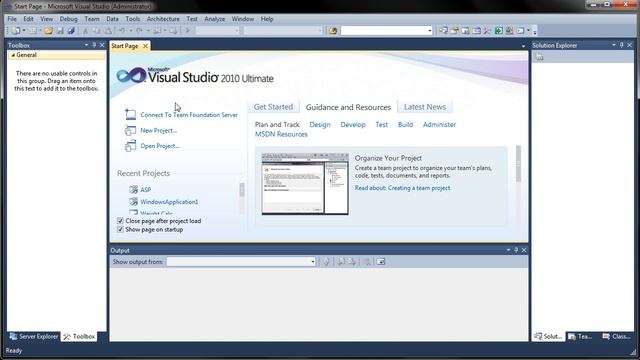Click the Redo toolbar icon
The height and width of the screenshot is (360, 640).
(x=139, y=31)
